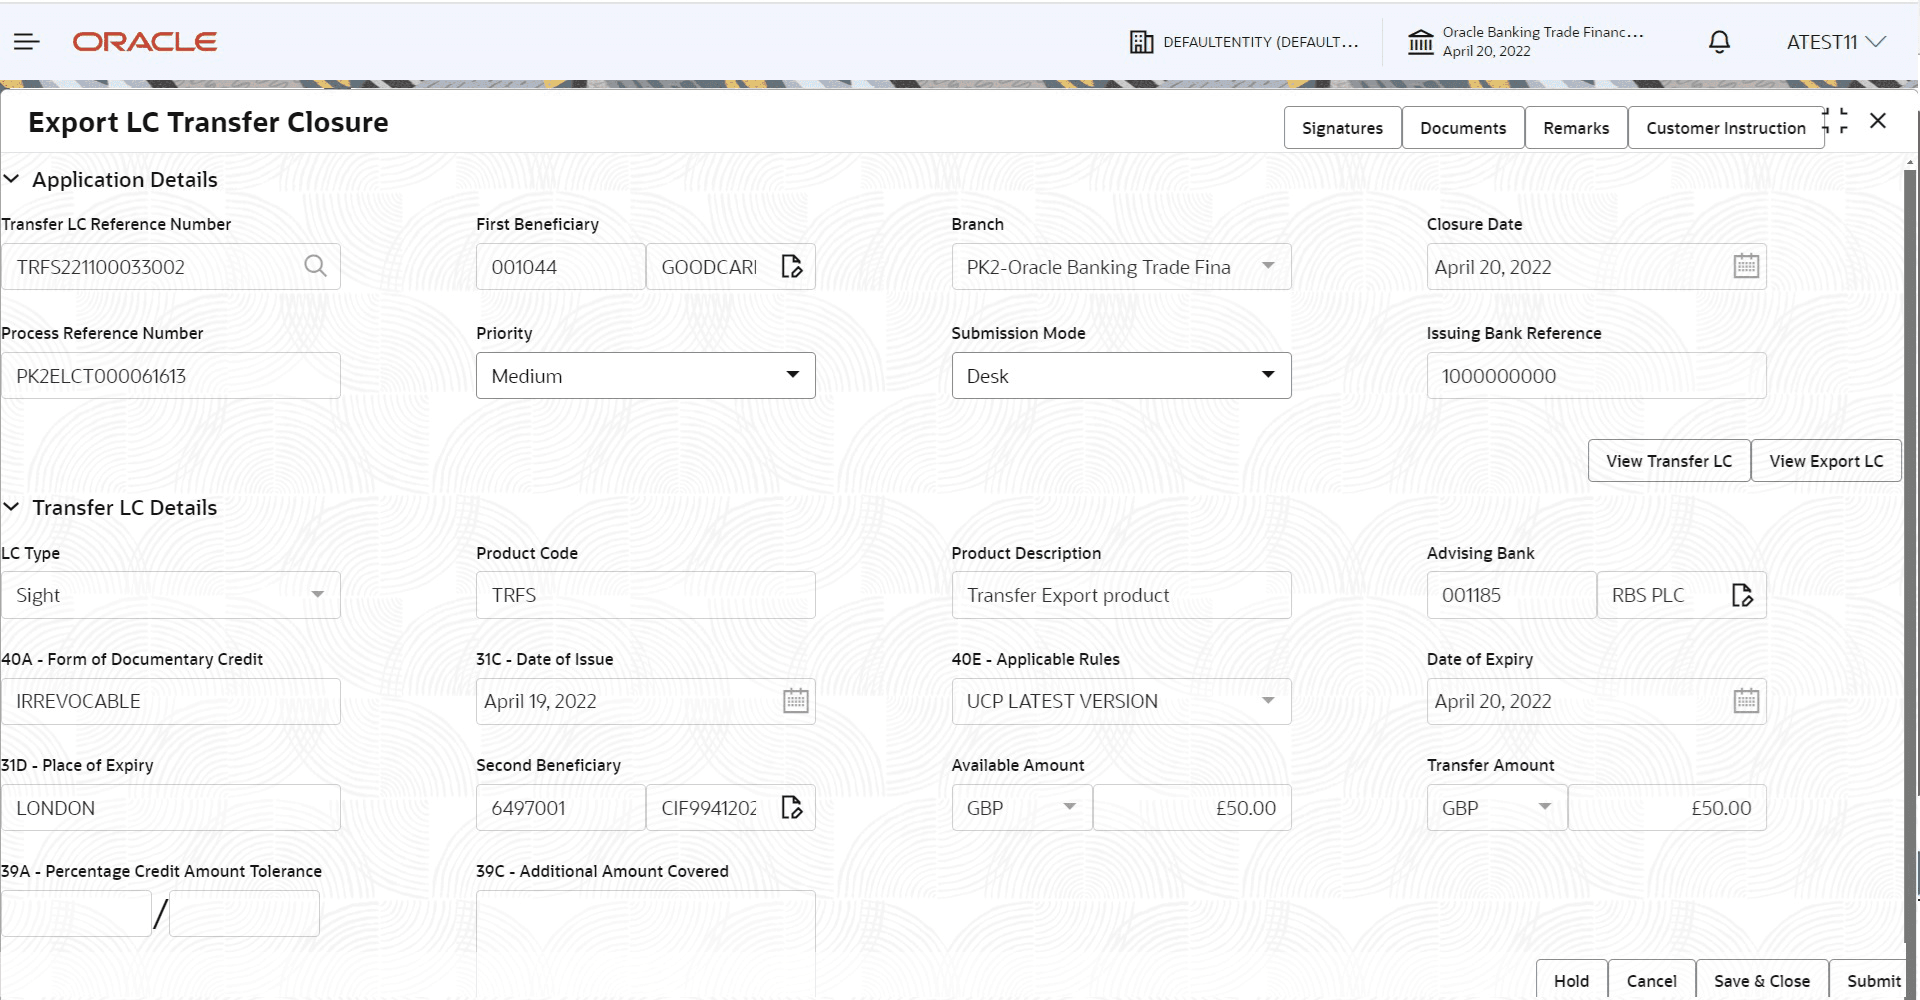Open Second Beneficiary CIF9941202 details

[792, 807]
